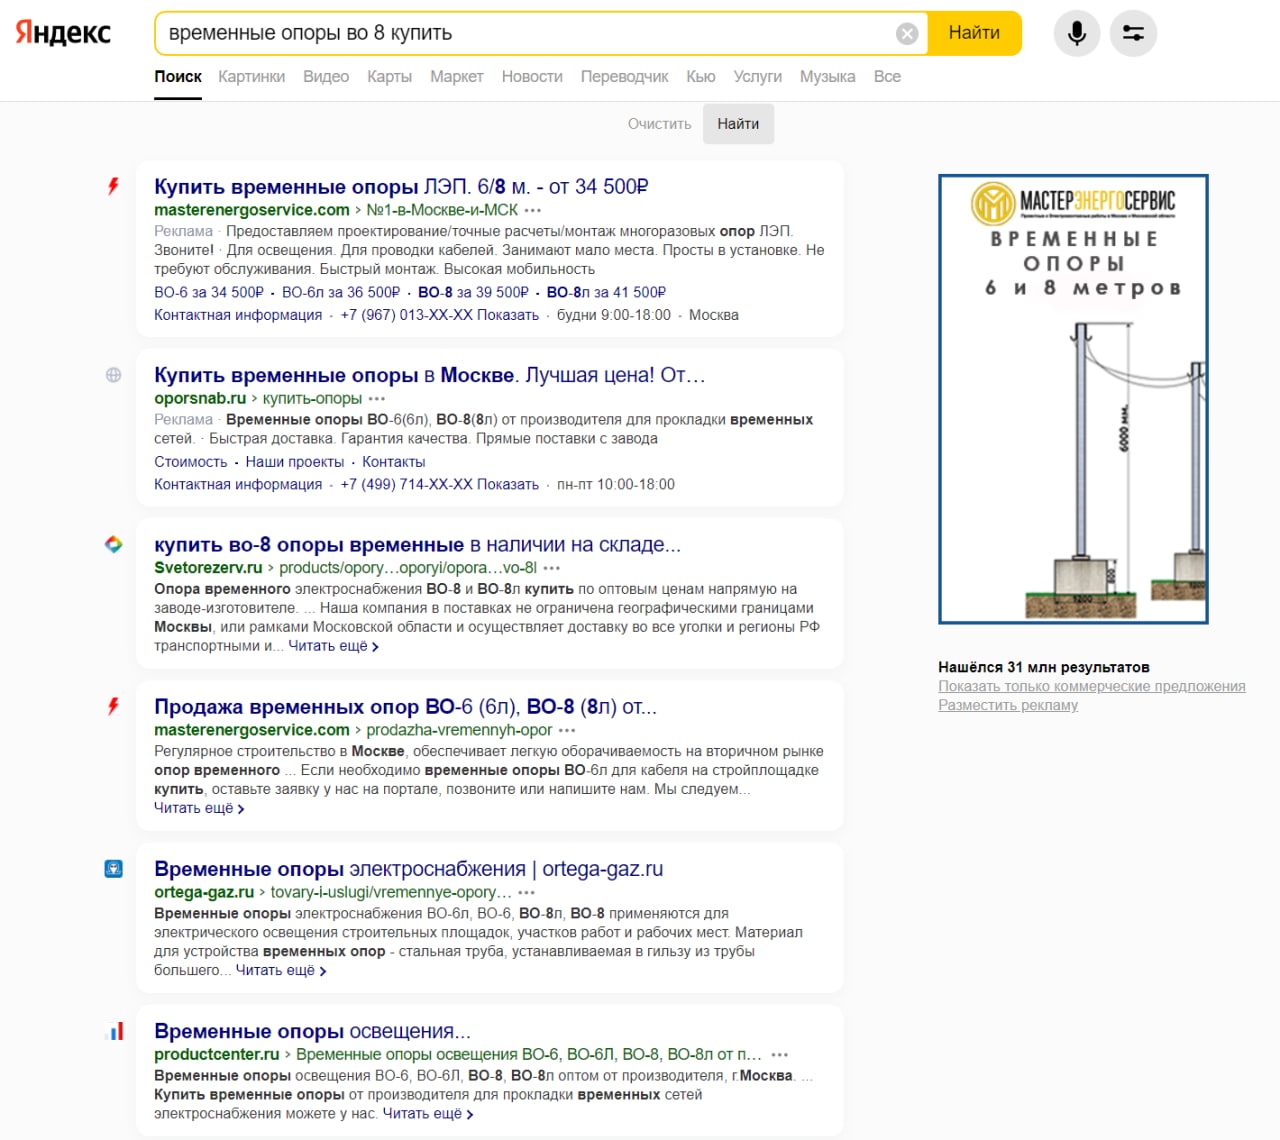Open the Стоимость sitelink
Screen dimensions: 1280x1140
click(x=191, y=462)
